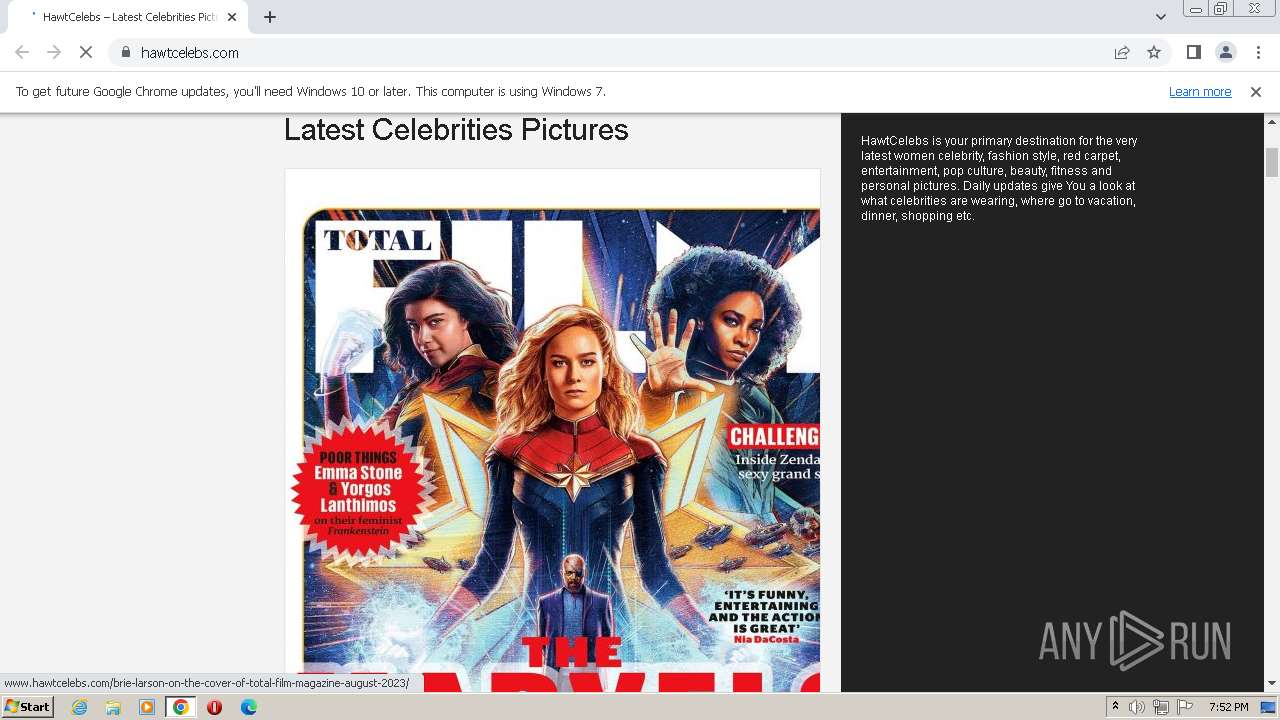This screenshot has height=720, width=1280.
Task: Click the Latest Celebrities Pictures heading
Action: (456, 130)
